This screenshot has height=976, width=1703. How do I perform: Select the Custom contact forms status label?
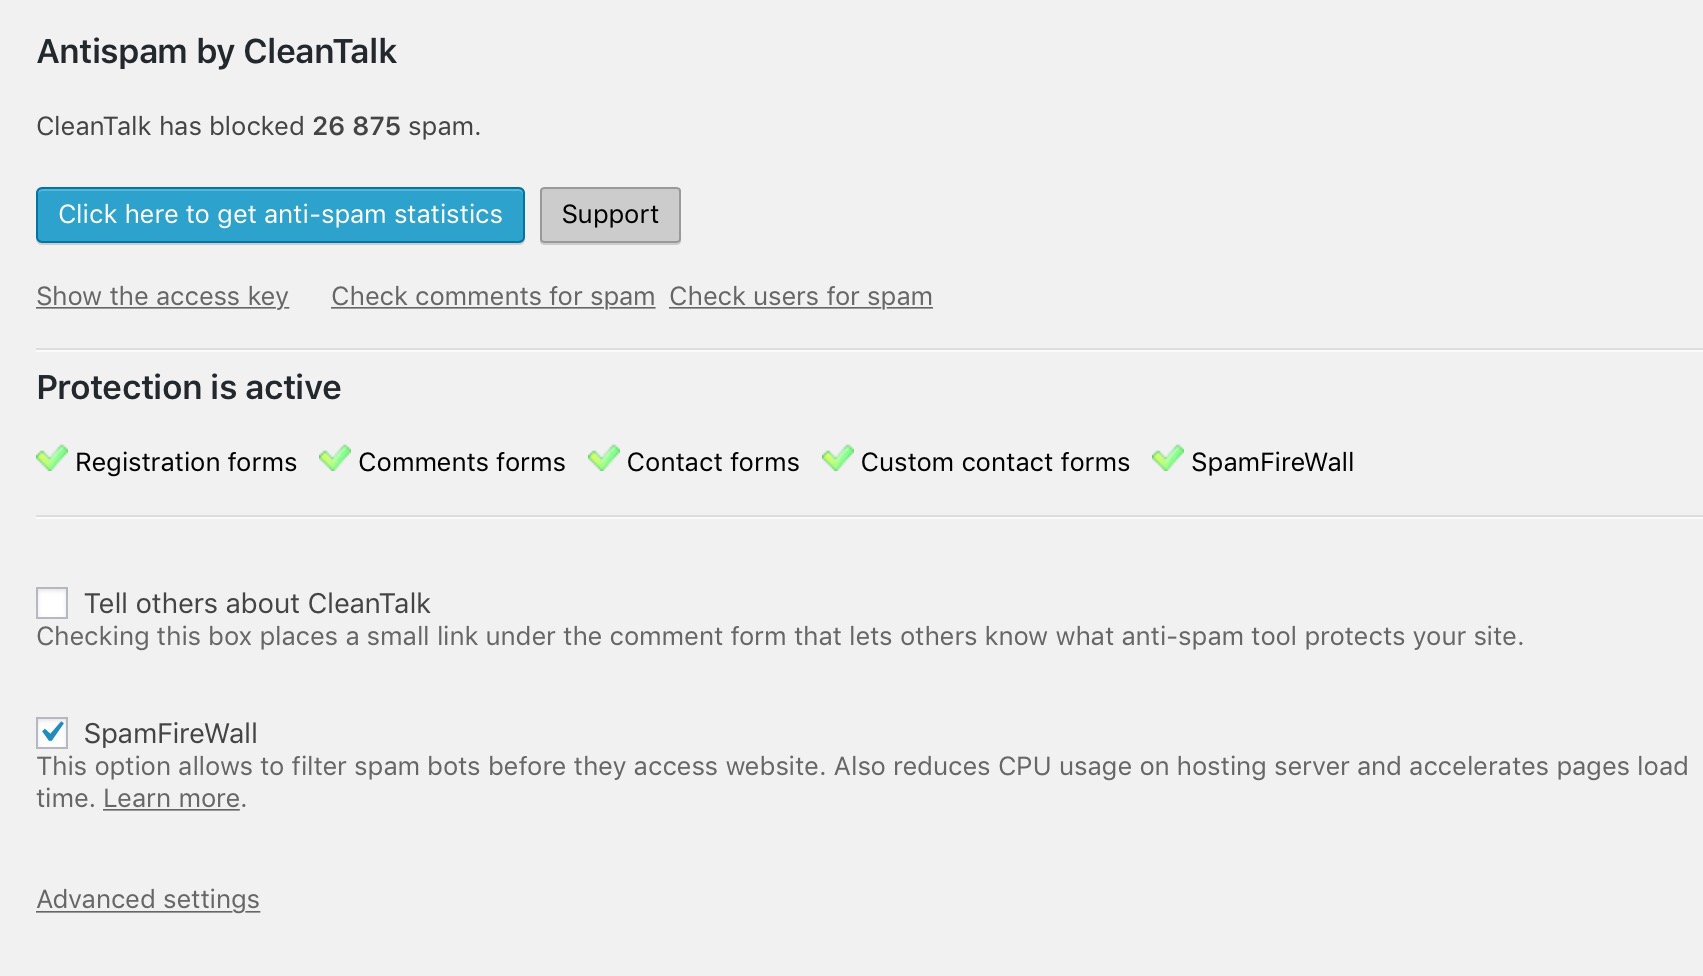pyautogui.click(x=995, y=462)
